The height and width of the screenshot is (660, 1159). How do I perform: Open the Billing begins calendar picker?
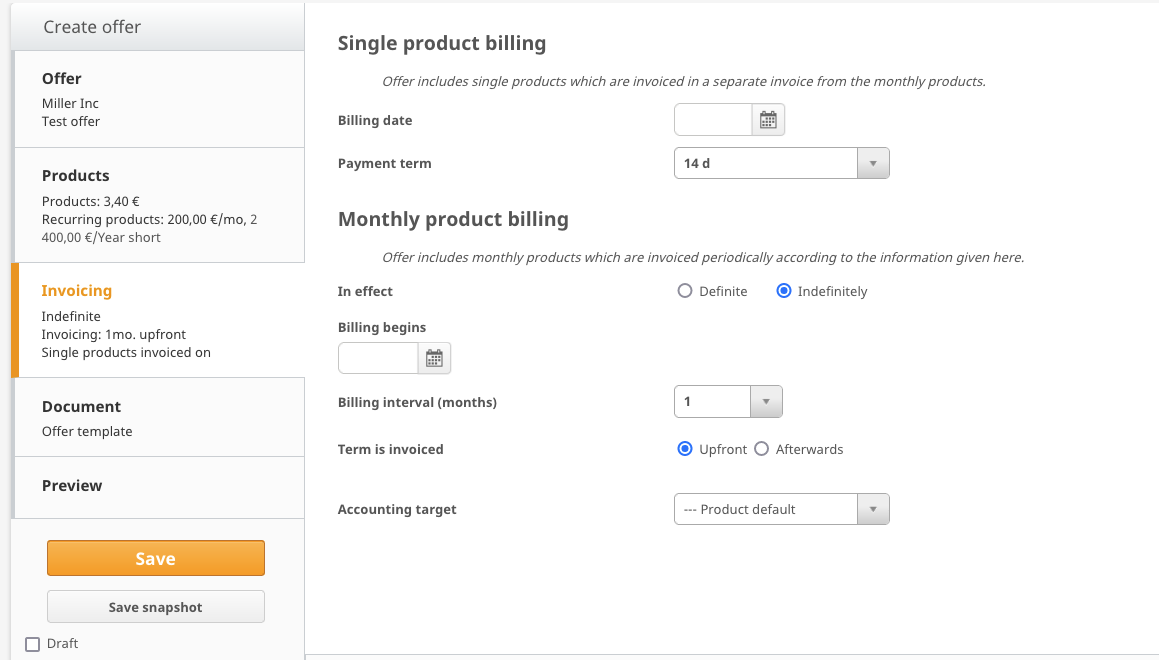point(434,358)
